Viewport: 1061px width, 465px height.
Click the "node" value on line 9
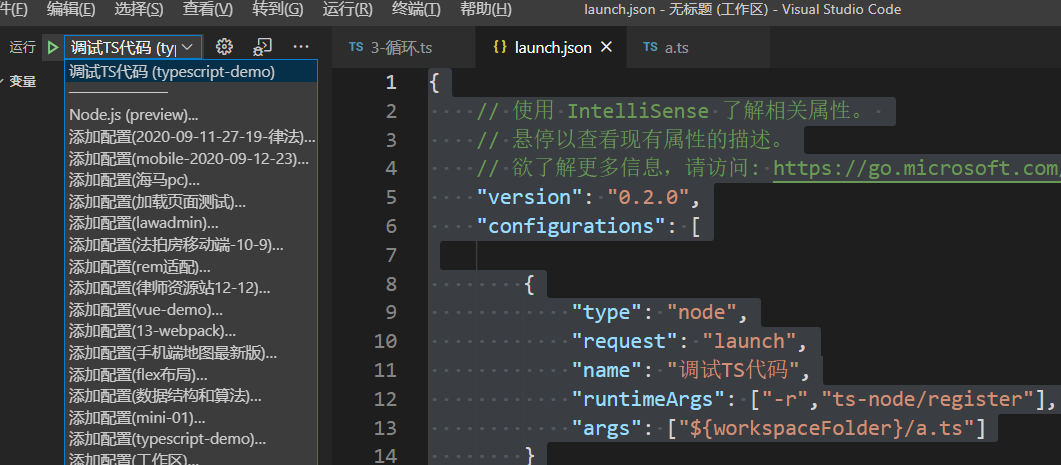click(702, 312)
